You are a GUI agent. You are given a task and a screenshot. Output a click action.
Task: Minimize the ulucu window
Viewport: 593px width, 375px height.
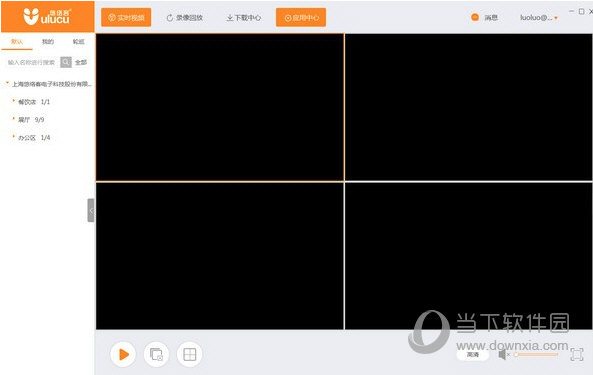pos(572,11)
